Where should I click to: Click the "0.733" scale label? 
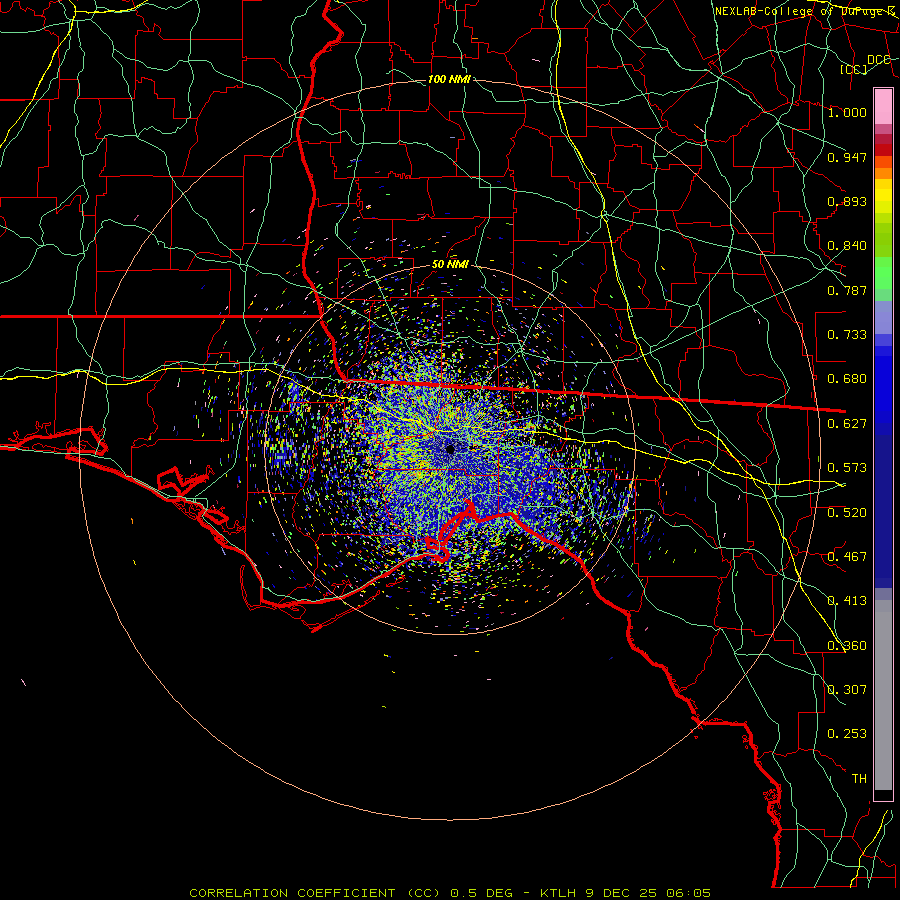pos(847,335)
